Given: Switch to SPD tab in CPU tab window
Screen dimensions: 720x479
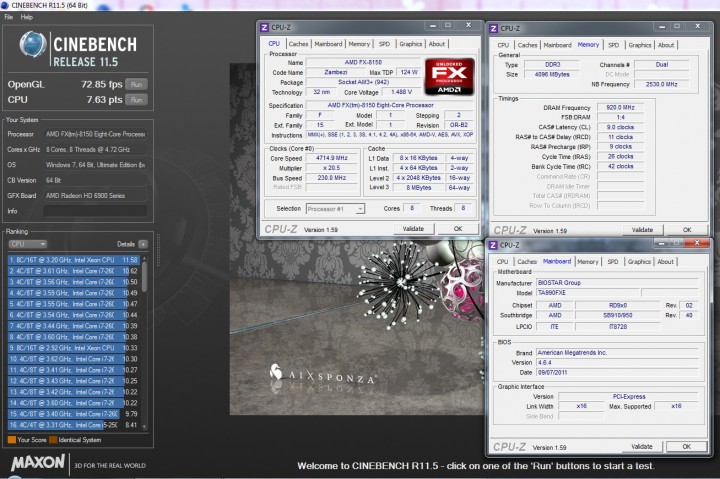Looking at the screenshot, I should click(x=384, y=44).
